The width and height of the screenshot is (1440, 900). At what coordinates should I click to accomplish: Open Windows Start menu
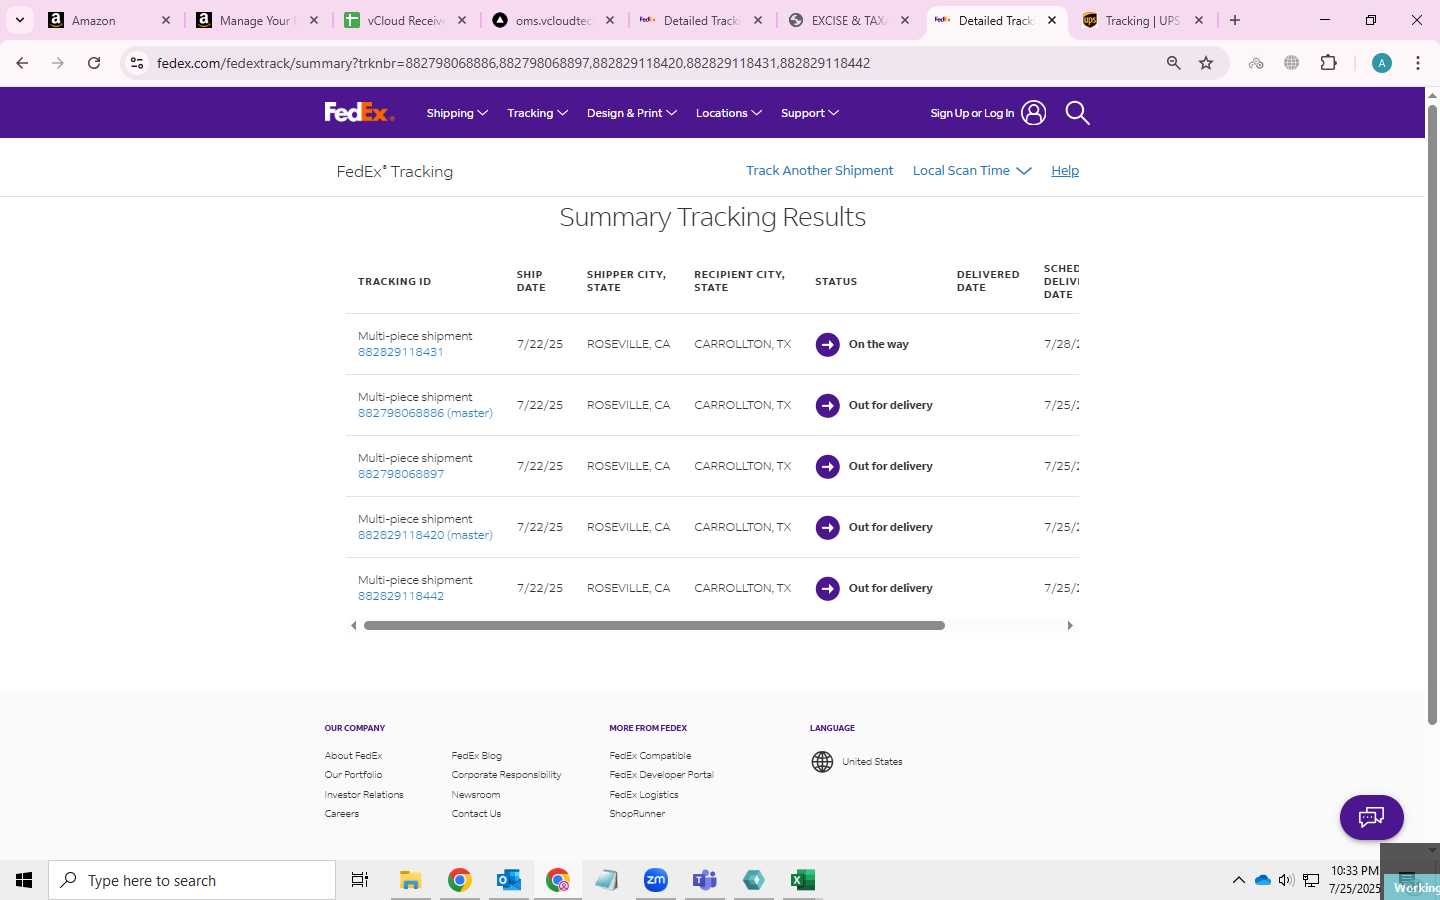24,880
